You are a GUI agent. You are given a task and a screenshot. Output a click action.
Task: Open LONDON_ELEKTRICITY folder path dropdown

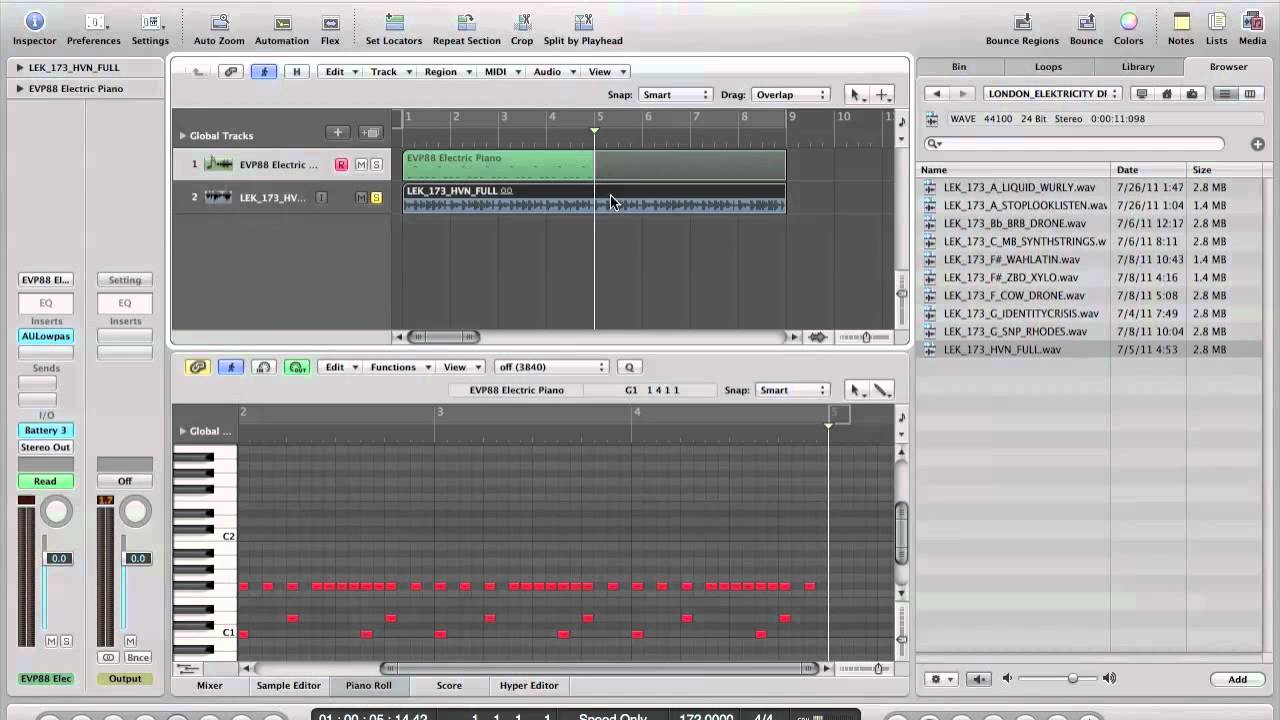[x=1053, y=94]
